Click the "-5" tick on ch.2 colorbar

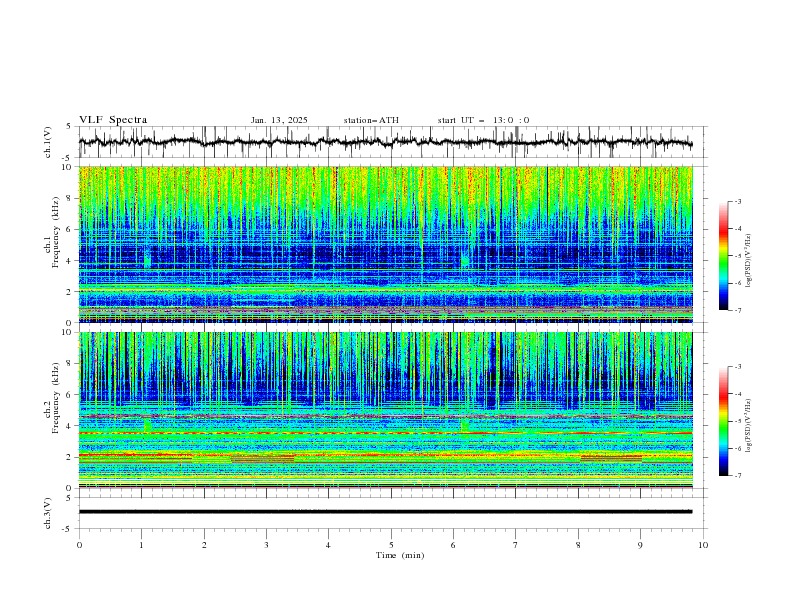click(x=737, y=421)
